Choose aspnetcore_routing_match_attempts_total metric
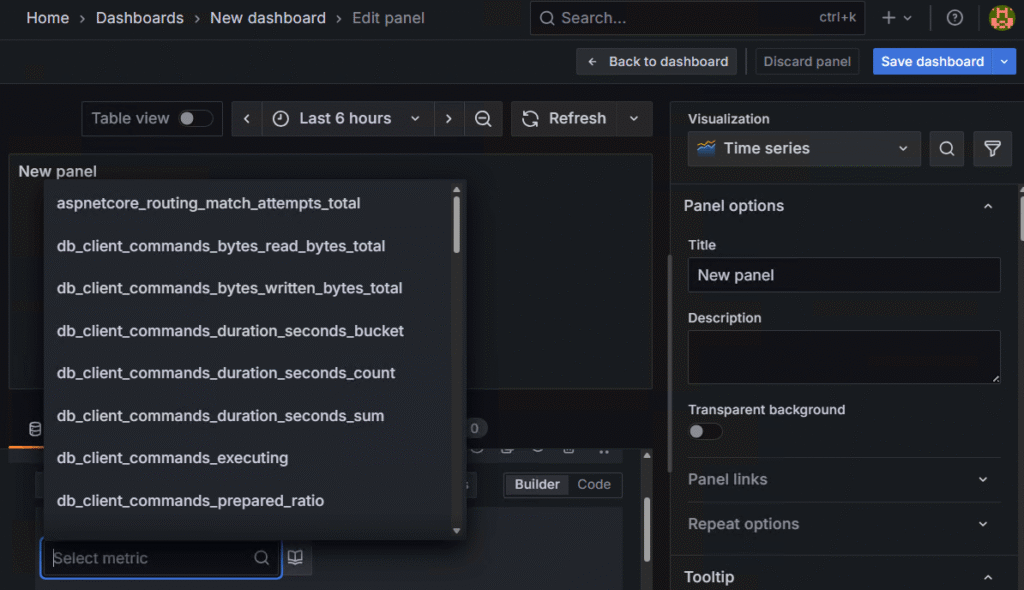Image resolution: width=1024 pixels, height=590 pixels. 208,203
